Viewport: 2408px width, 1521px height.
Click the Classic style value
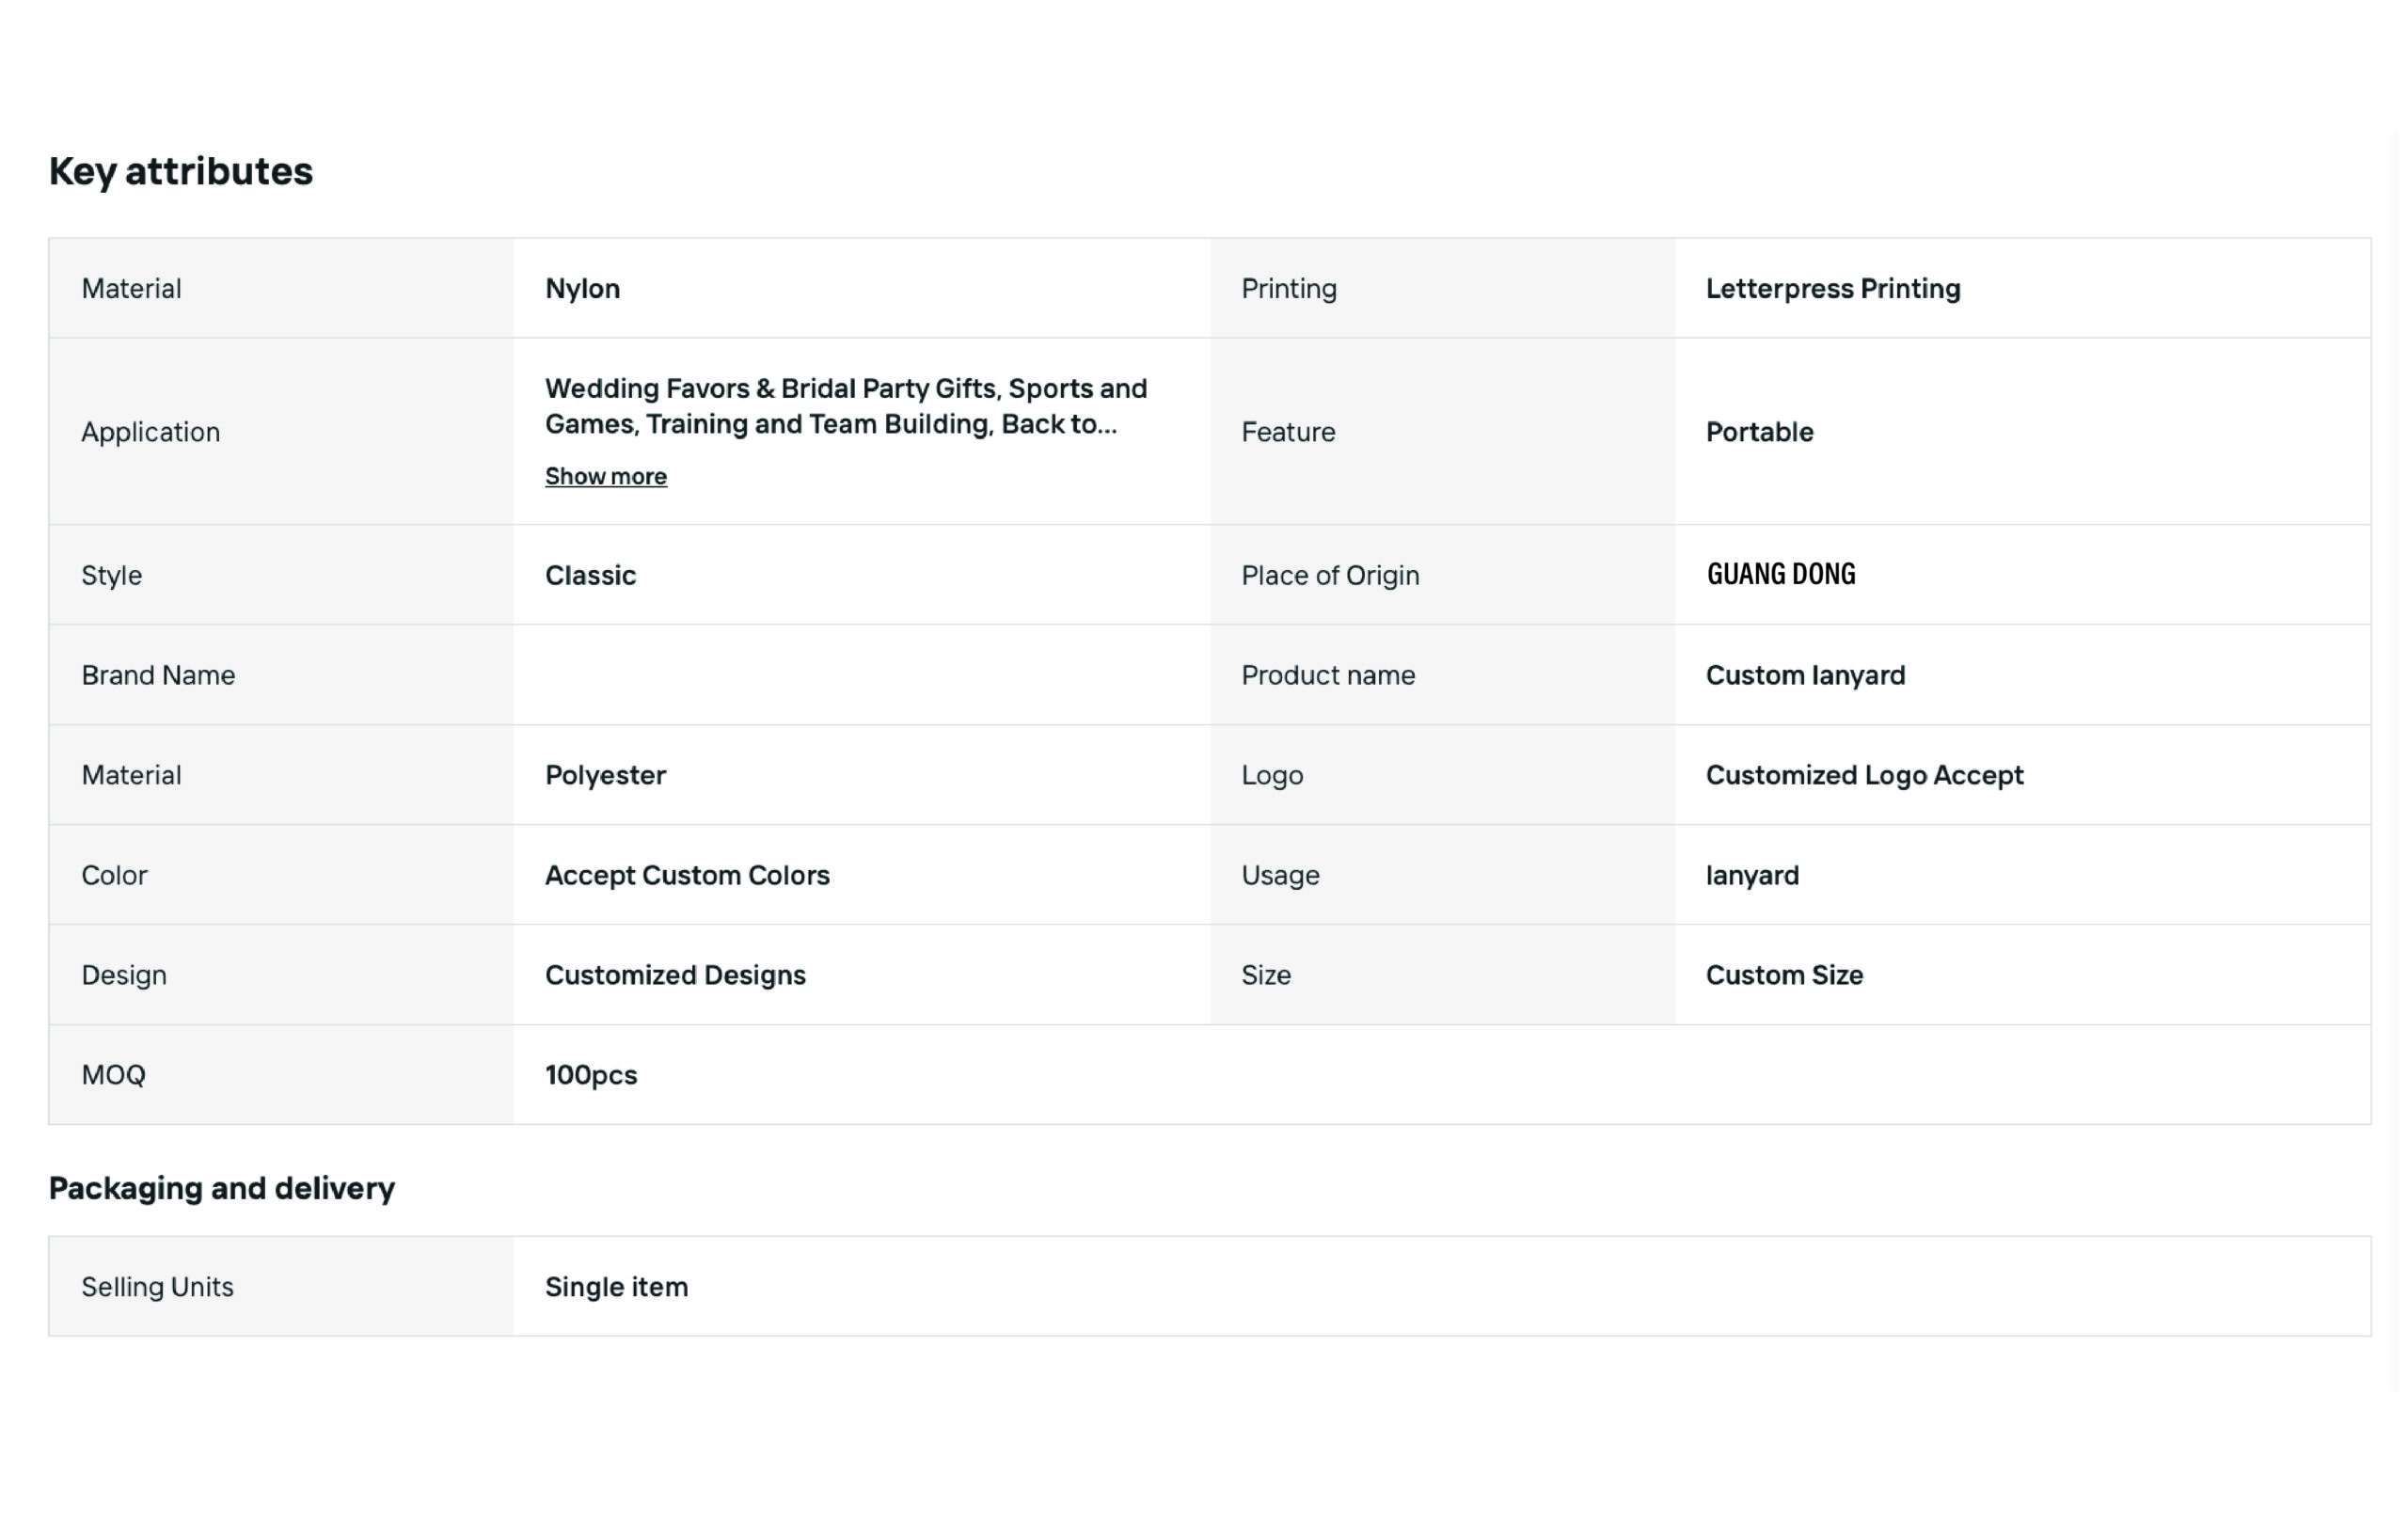click(590, 575)
